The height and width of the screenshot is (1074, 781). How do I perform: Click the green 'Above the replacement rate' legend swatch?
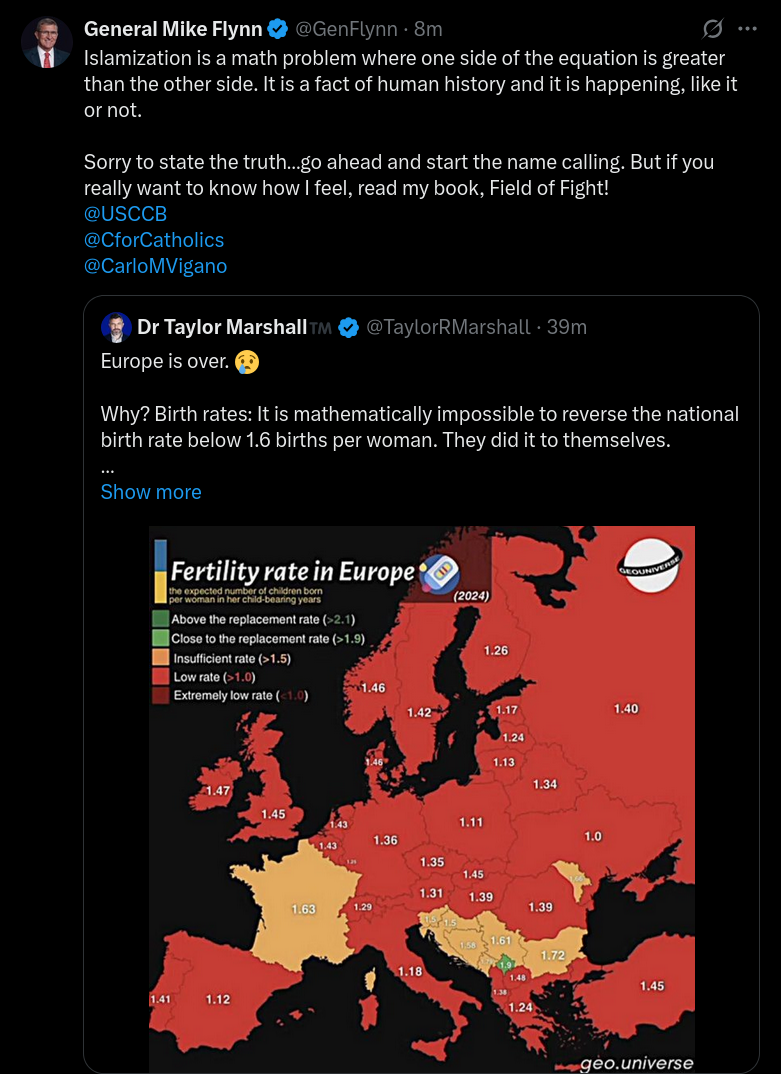click(160, 619)
